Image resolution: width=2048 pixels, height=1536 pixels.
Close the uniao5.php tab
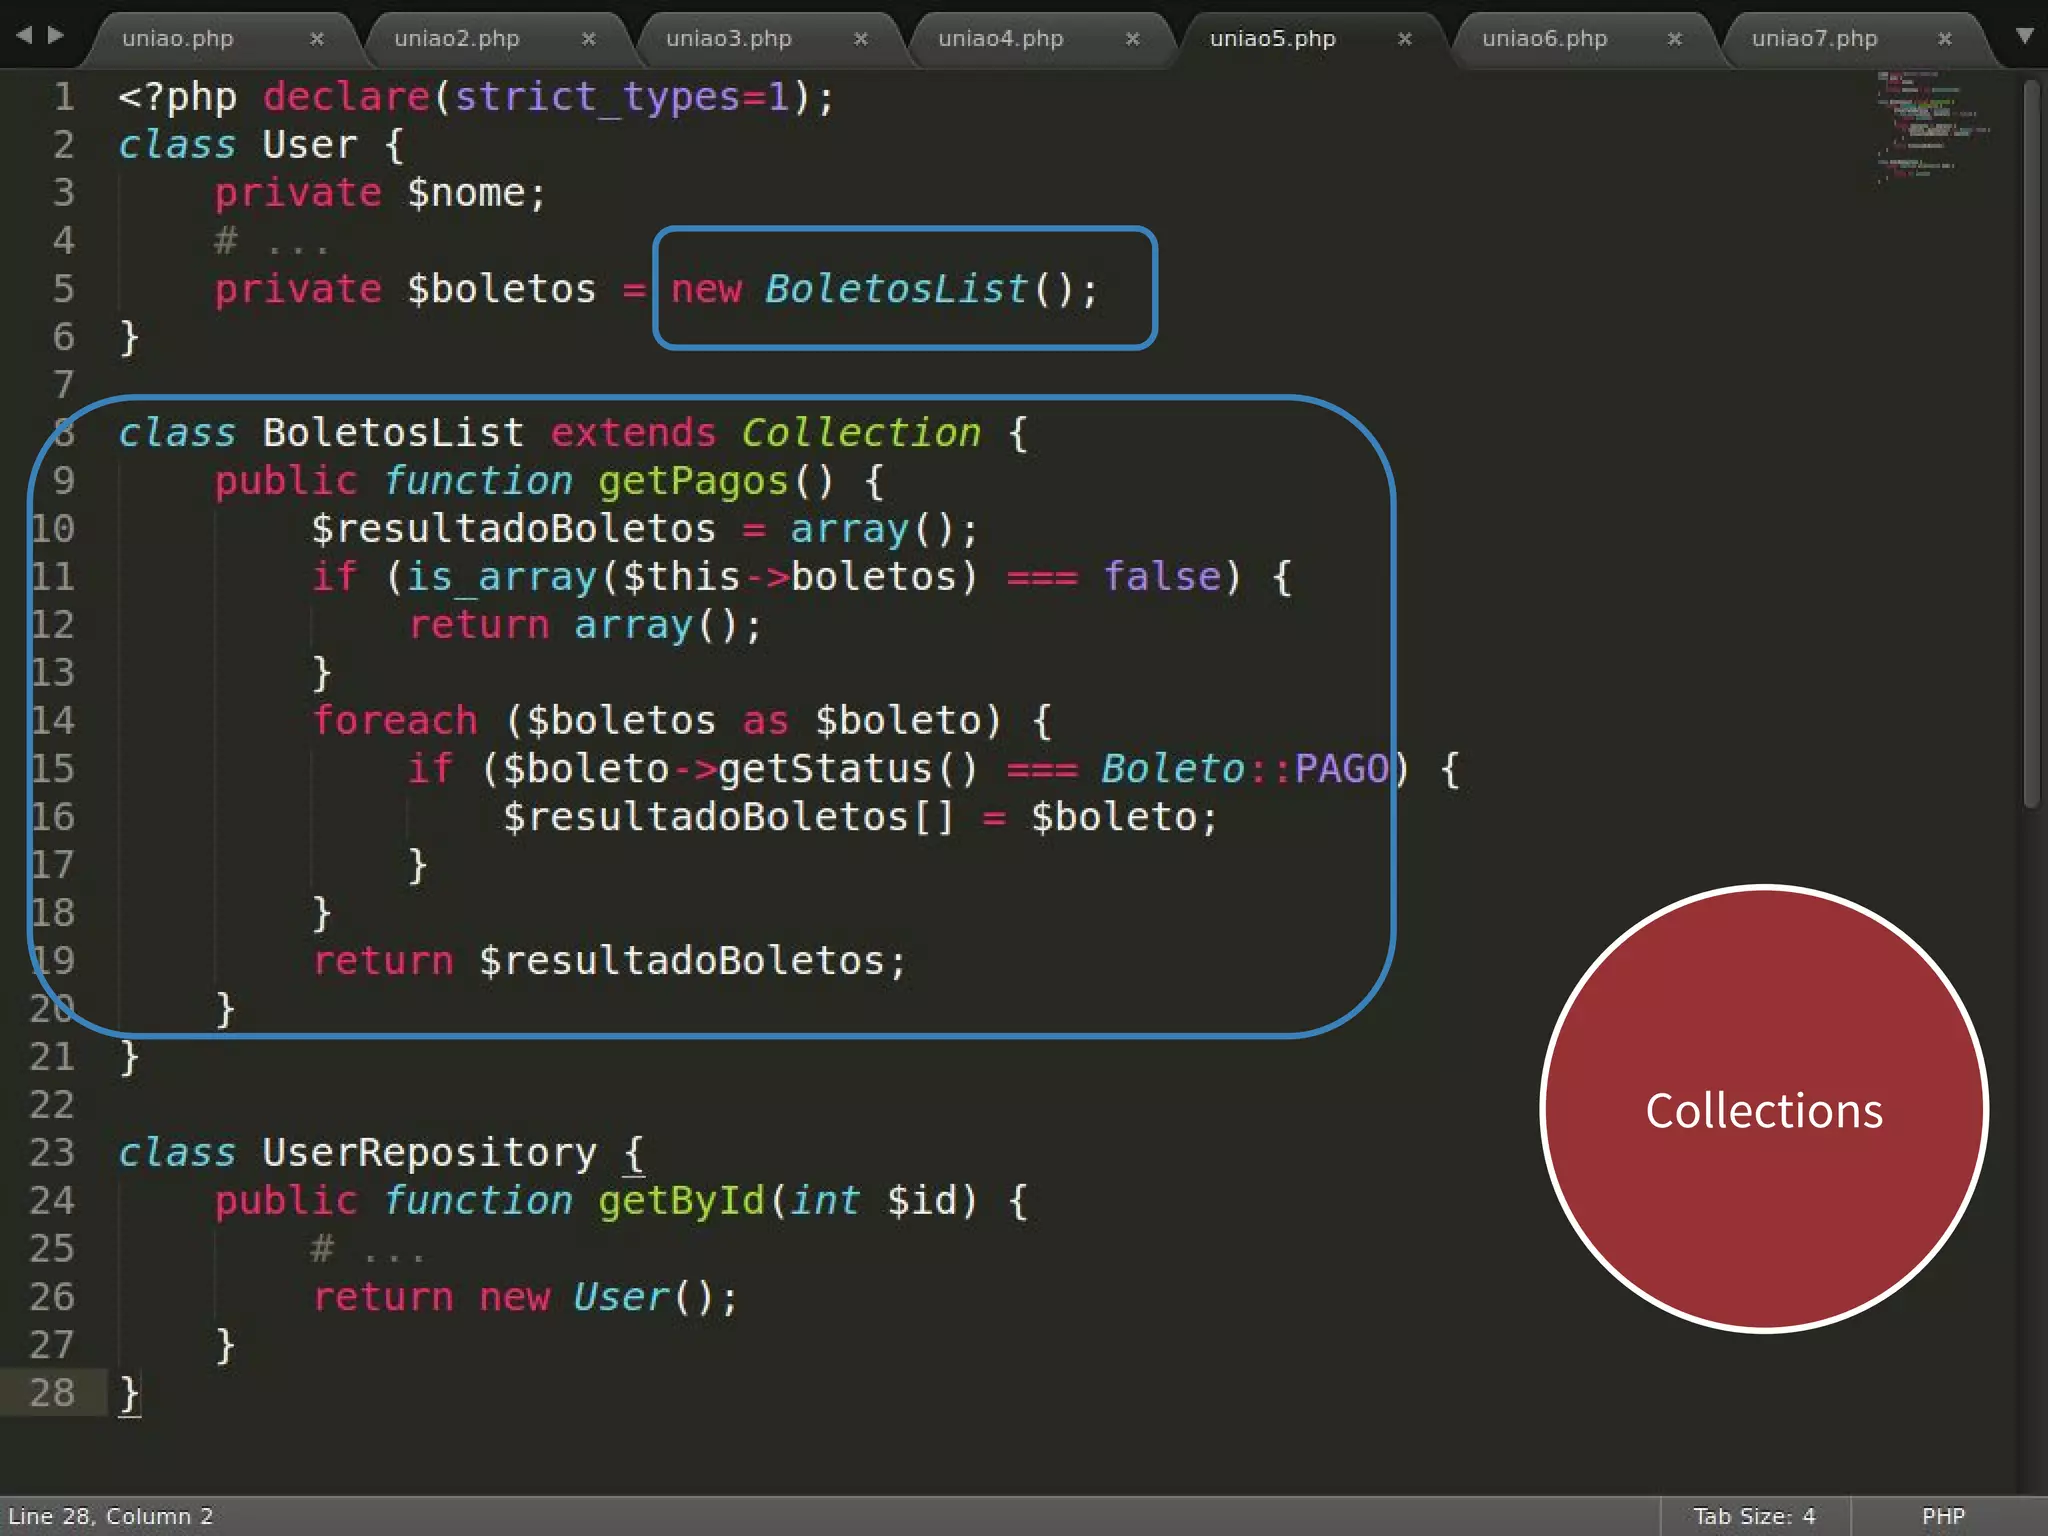(1405, 39)
